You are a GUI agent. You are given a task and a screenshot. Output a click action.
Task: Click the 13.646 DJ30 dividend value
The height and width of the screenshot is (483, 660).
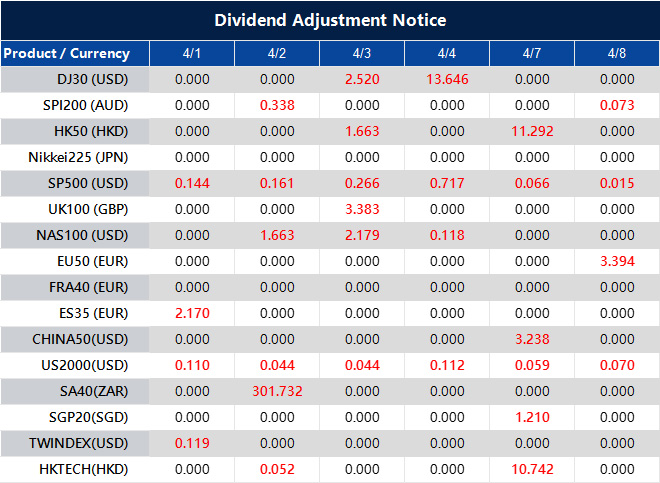[447, 79]
